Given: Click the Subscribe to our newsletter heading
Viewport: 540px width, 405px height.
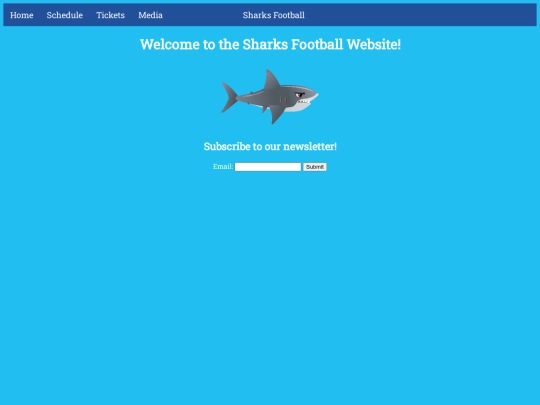Looking at the screenshot, I should pos(270,146).
